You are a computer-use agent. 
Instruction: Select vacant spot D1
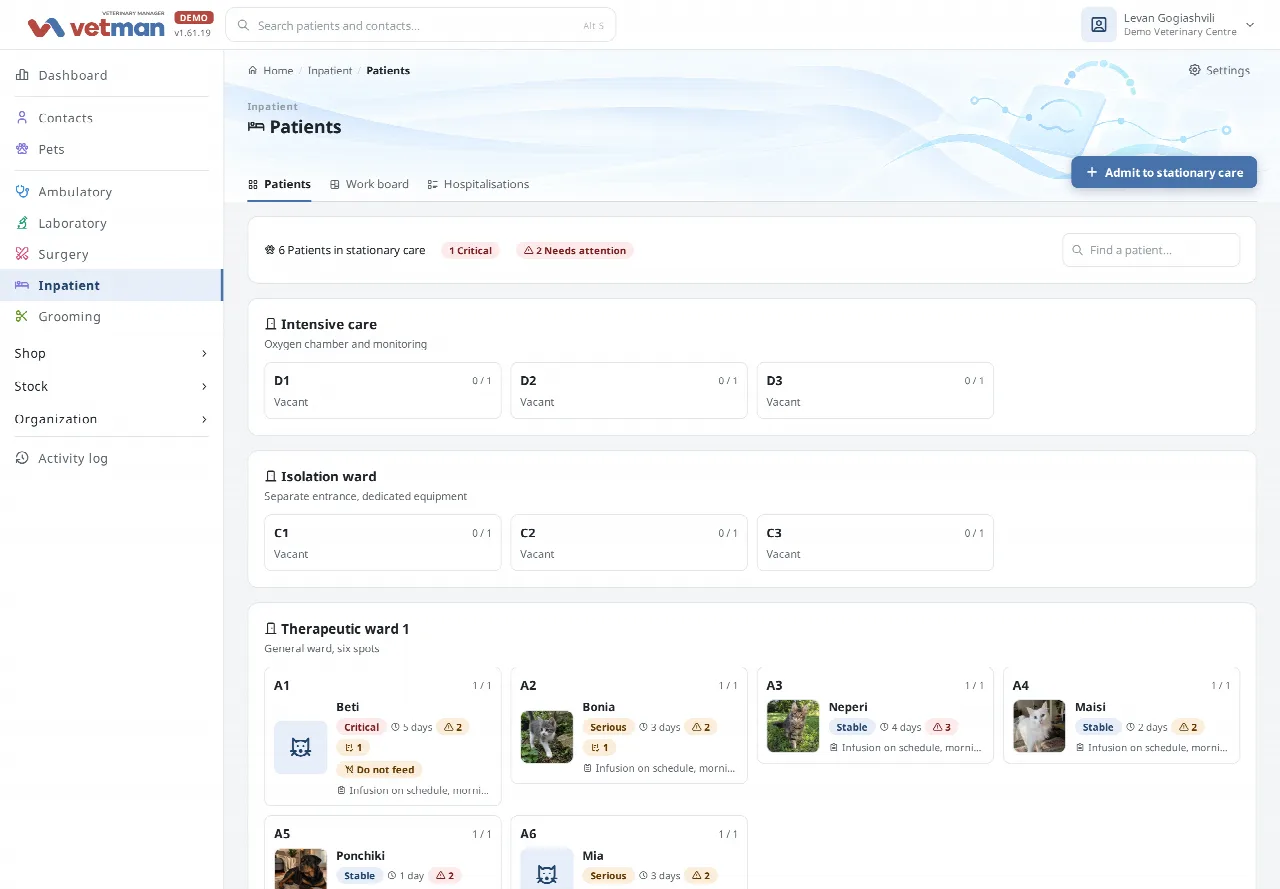pyautogui.click(x=383, y=390)
